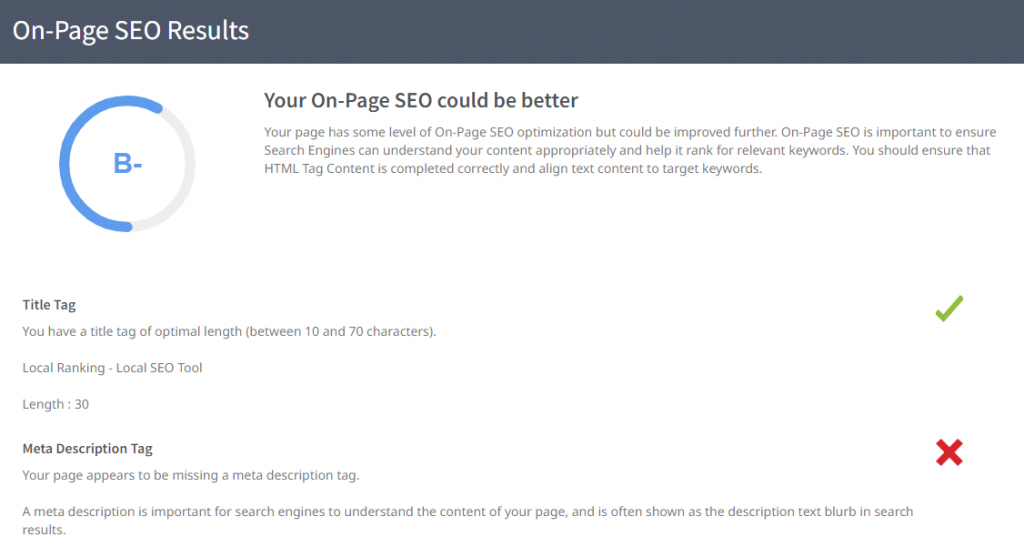Click the "Title Tag" section heading
This screenshot has height=547, width=1024.
pyautogui.click(x=49, y=305)
